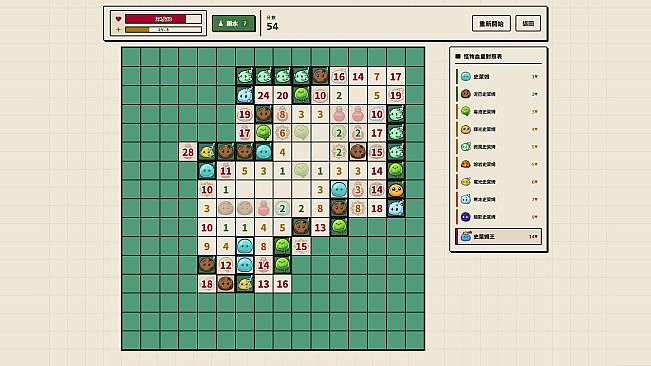Reveal the hidden tile left of the 28 tile

[x=169, y=152]
